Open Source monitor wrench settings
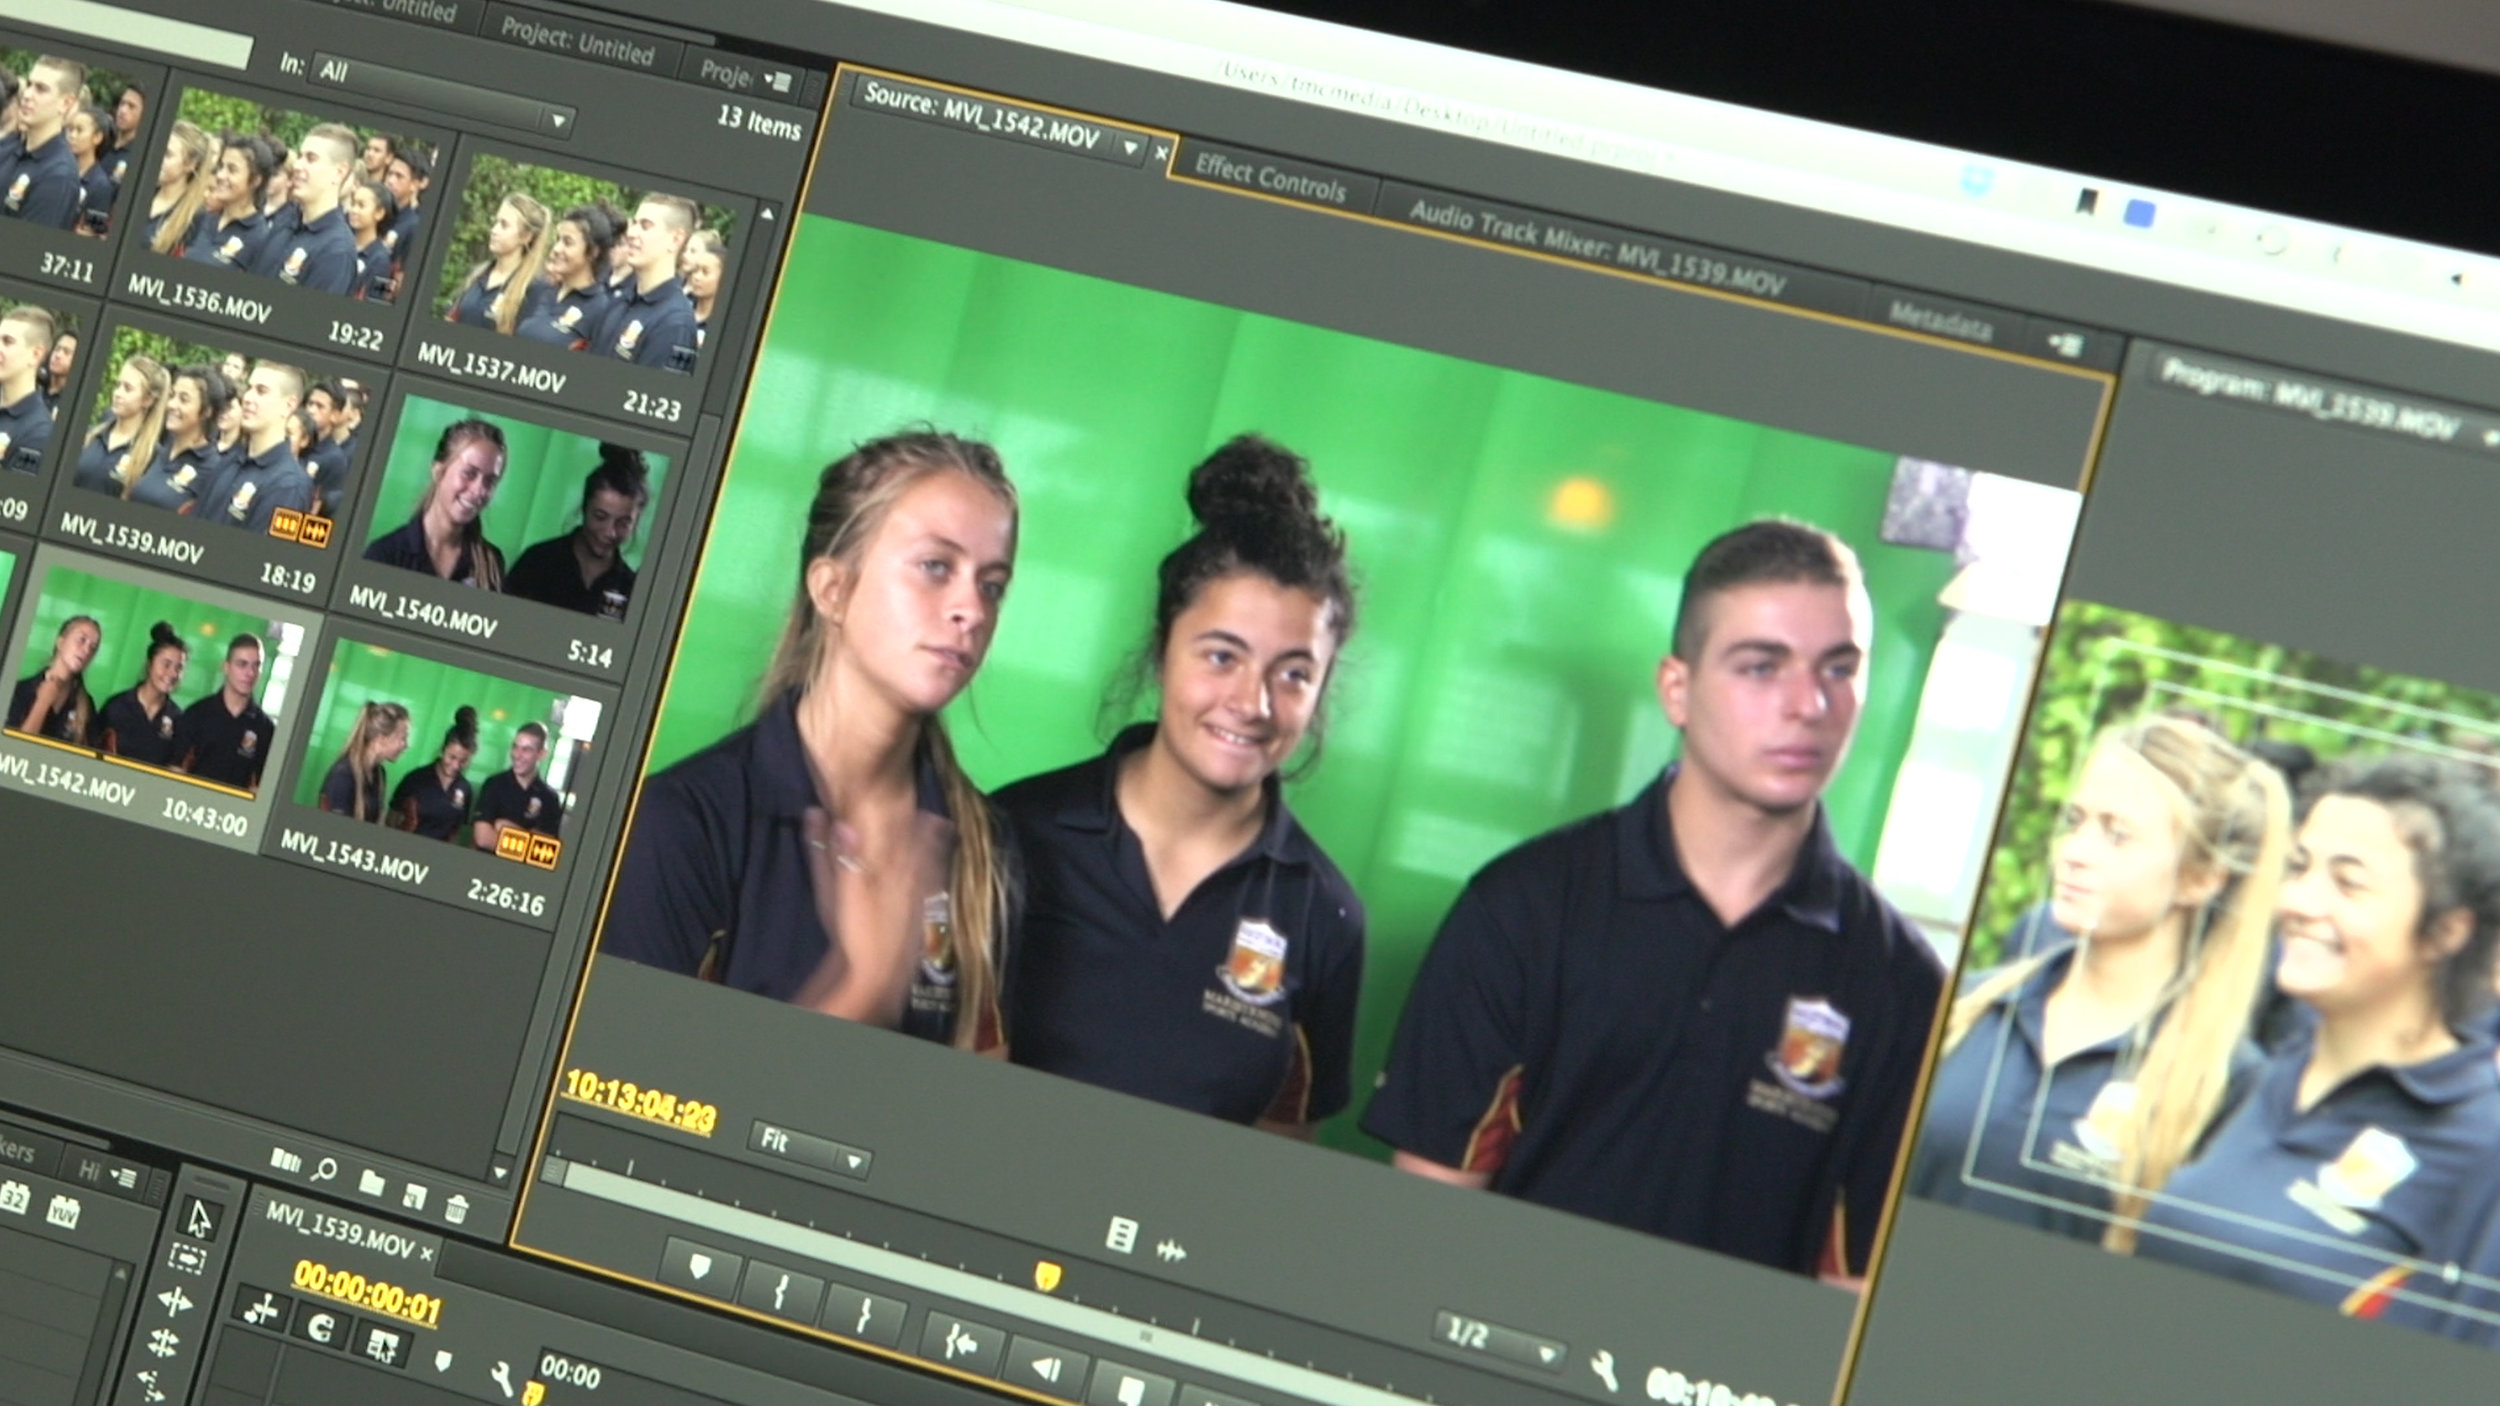The image size is (2500, 1406). (x=1605, y=1371)
